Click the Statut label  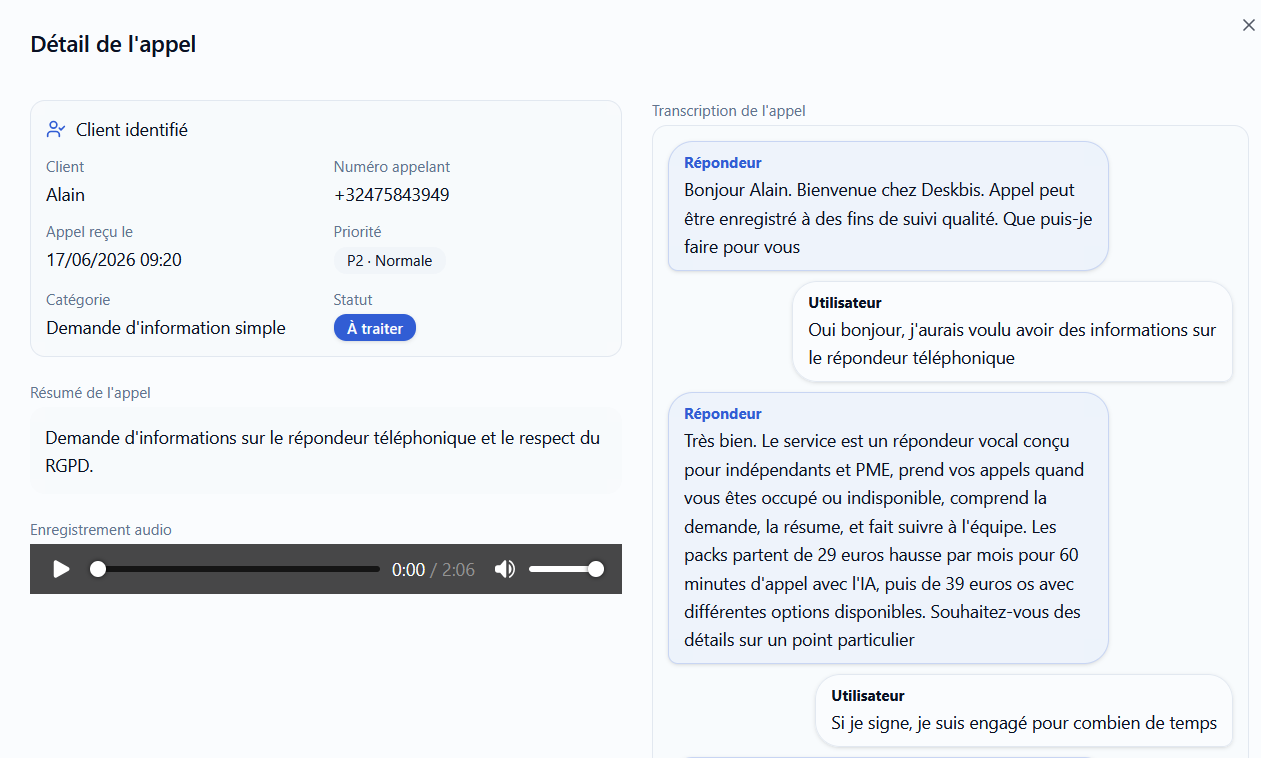[353, 300]
